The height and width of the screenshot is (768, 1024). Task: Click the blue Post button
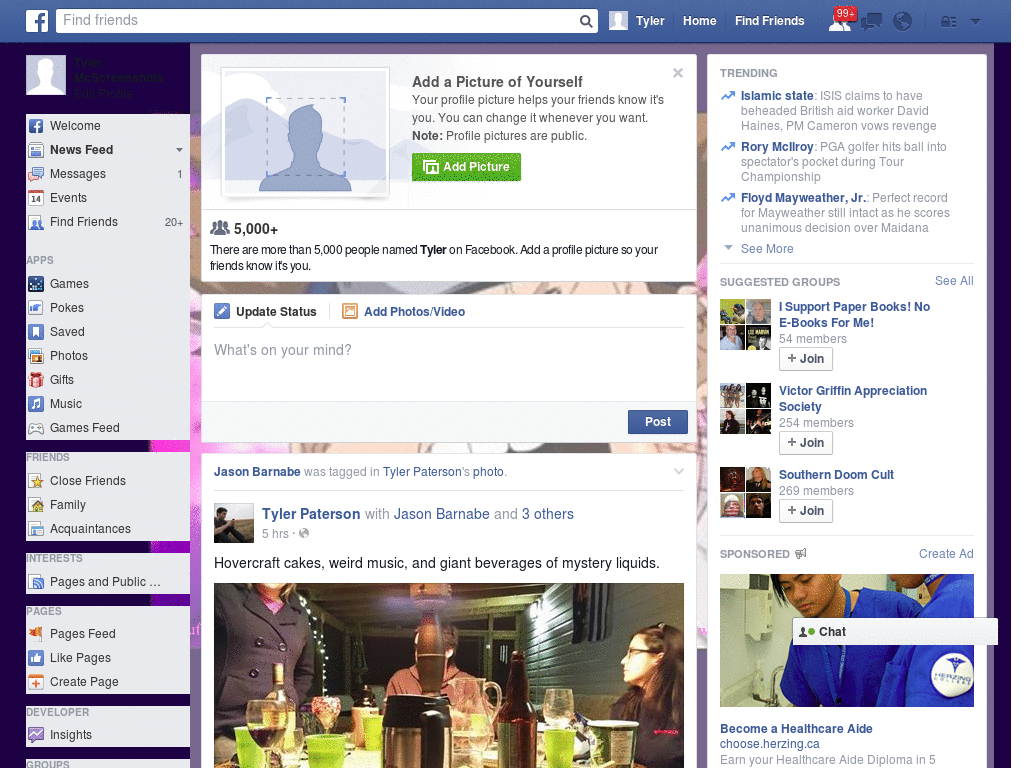tap(658, 422)
